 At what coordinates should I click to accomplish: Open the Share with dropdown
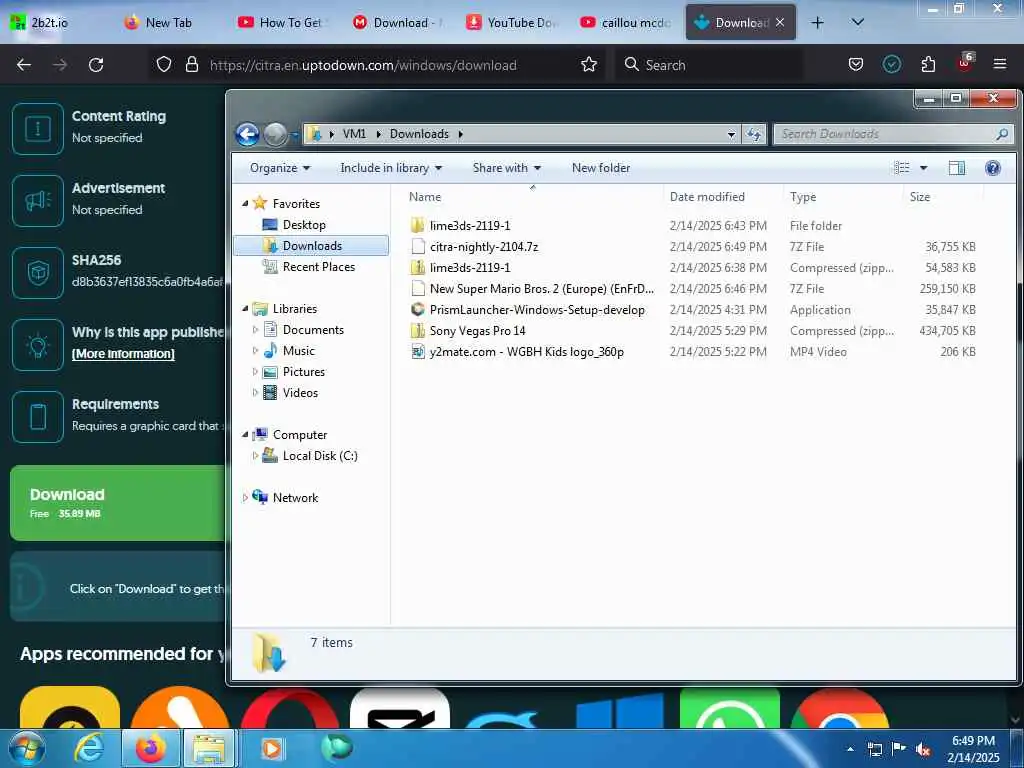click(x=507, y=168)
